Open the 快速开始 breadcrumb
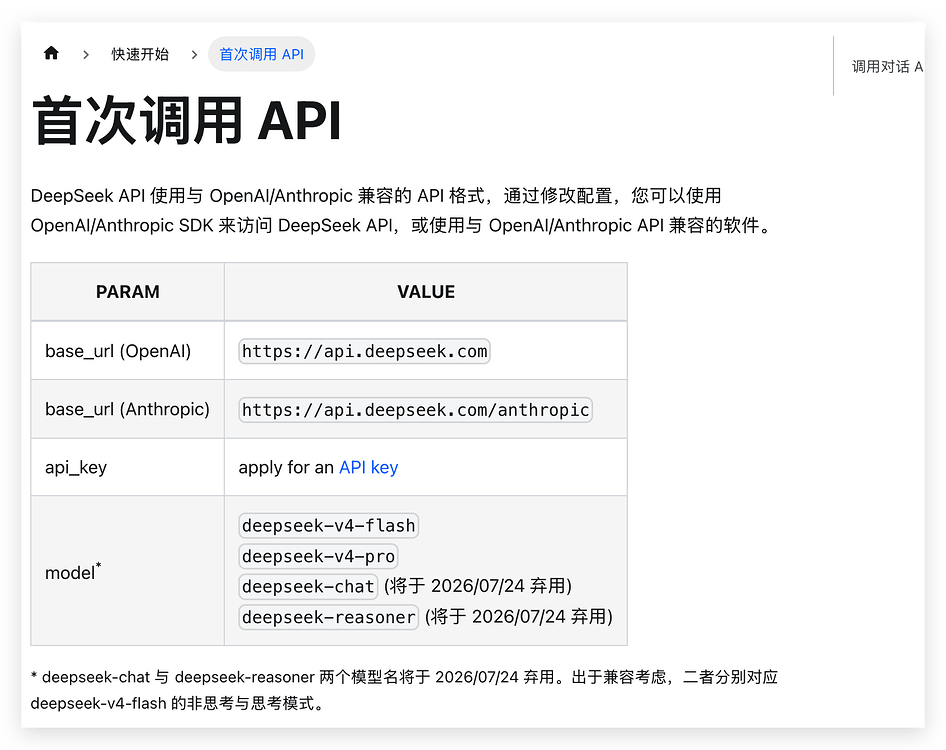 click(140, 54)
